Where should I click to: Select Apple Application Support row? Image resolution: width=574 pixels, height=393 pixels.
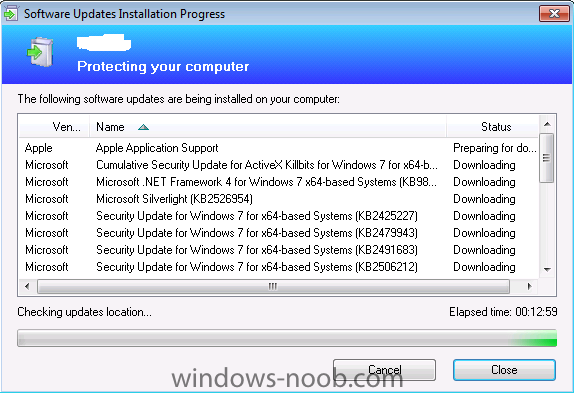point(279,148)
